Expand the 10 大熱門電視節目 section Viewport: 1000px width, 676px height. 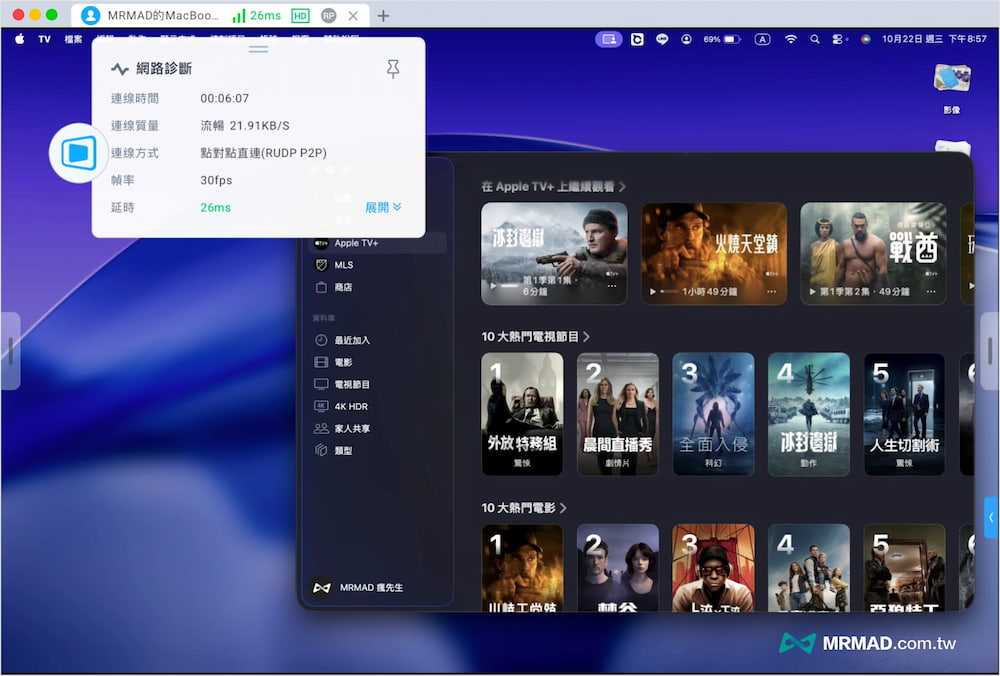535,337
